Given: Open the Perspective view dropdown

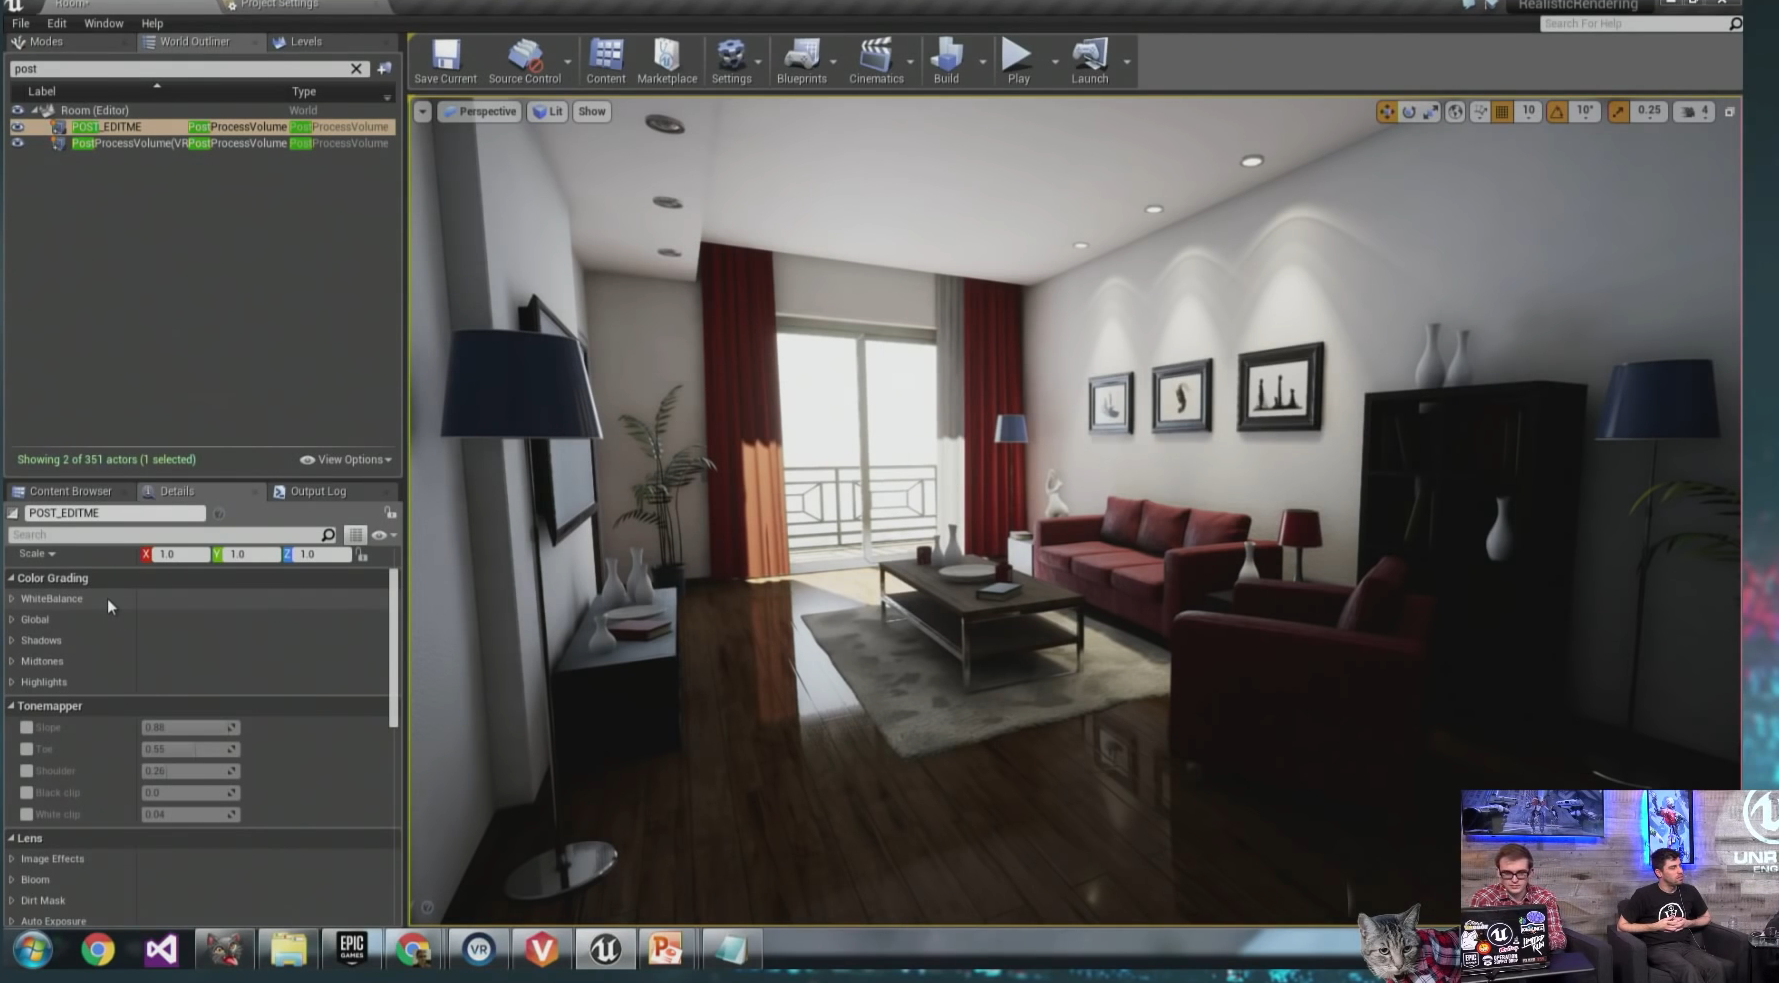Looking at the screenshot, I should 480,111.
